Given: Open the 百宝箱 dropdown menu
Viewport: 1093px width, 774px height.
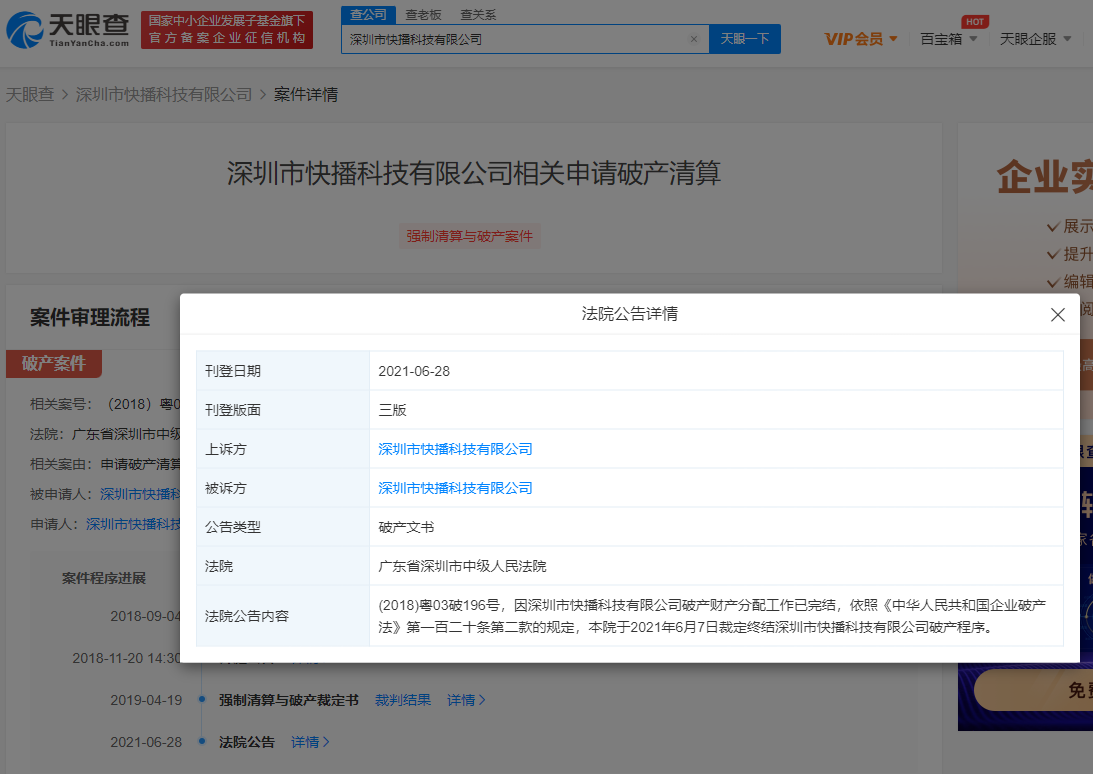Looking at the screenshot, I should coord(948,39).
